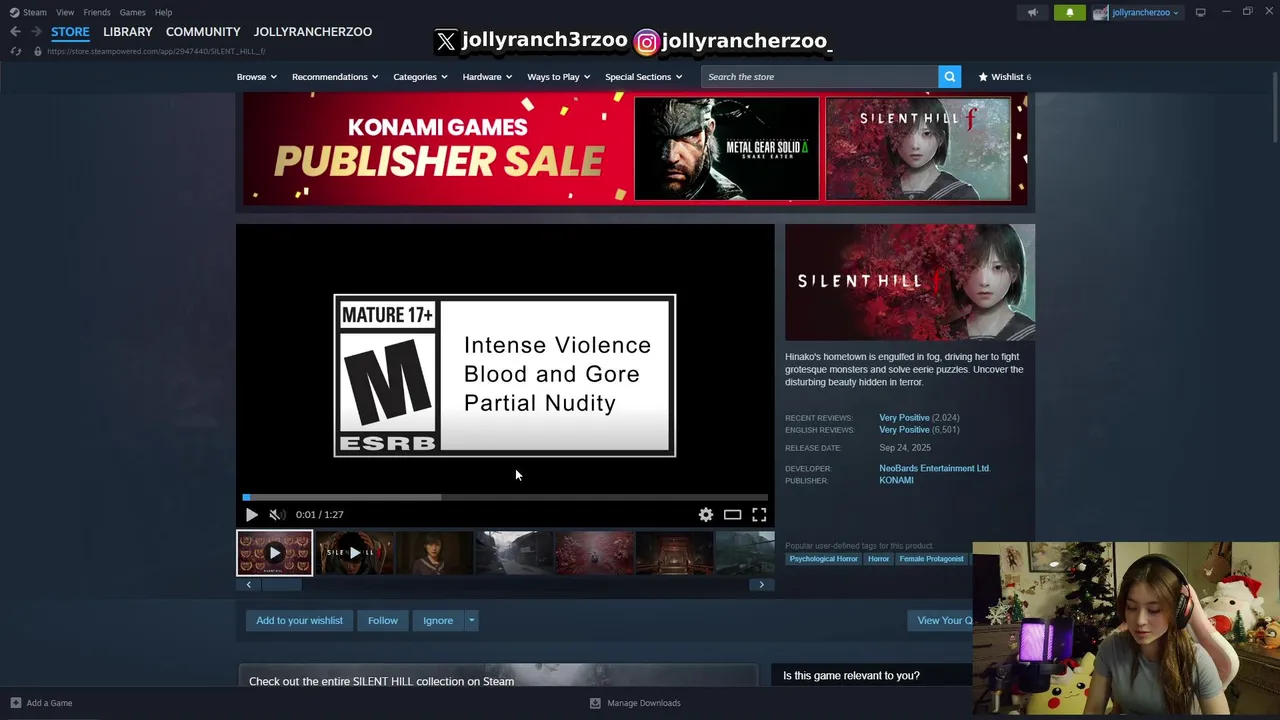
Task: Open the Help menu
Action: tap(163, 12)
